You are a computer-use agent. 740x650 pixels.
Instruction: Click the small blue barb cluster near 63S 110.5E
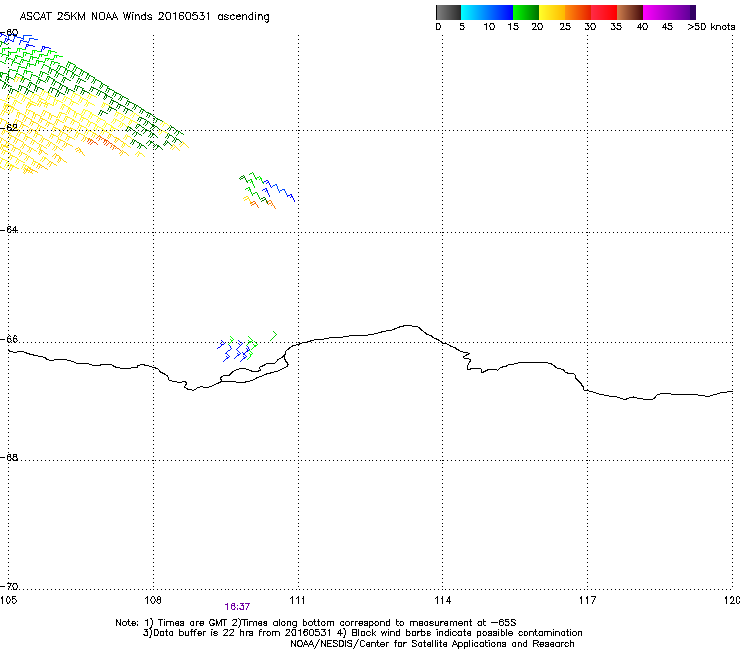pyautogui.click(x=278, y=190)
